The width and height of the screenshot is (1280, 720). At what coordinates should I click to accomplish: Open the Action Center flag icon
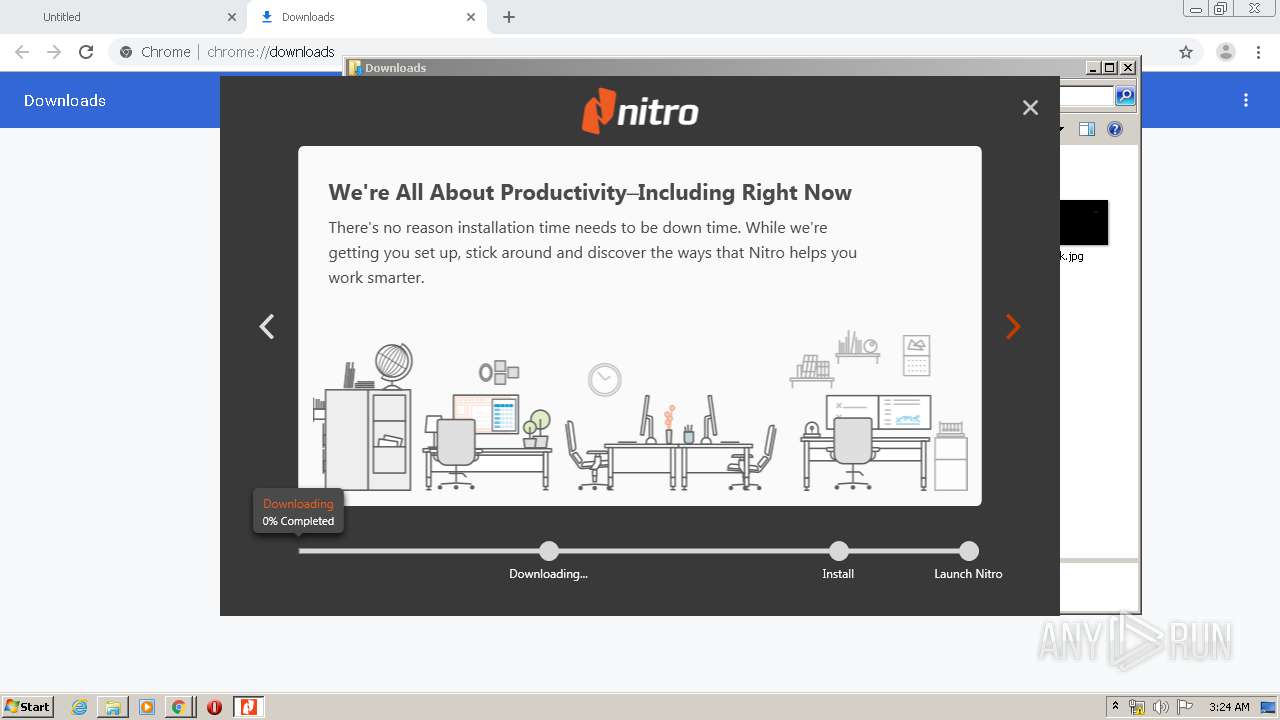(1185, 707)
